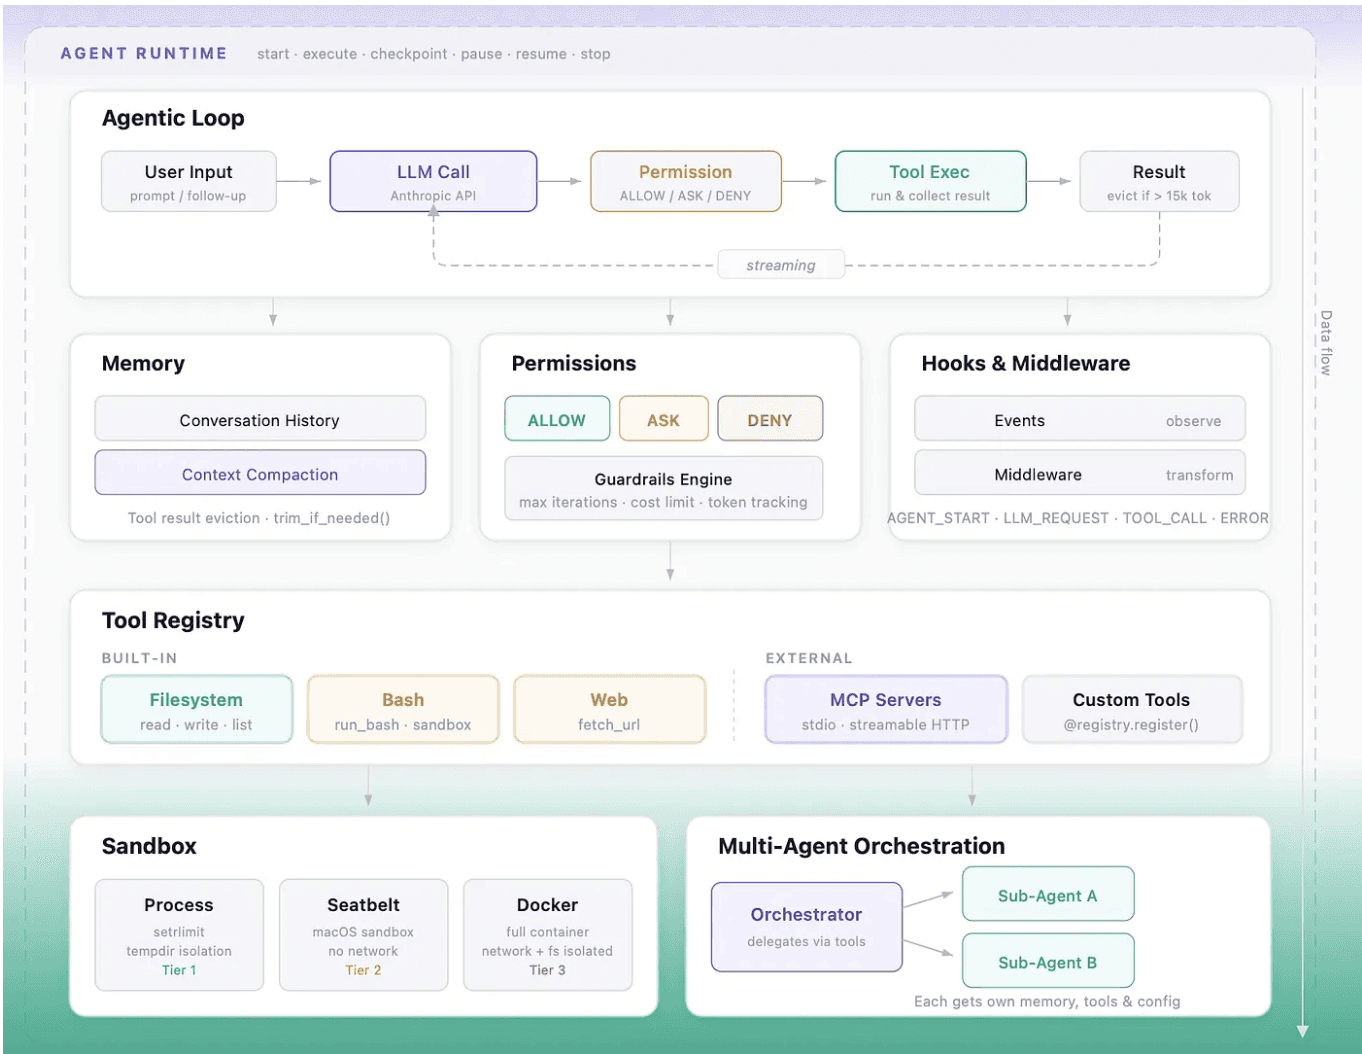Click the BUILT-IN label
Image resolution: width=1362 pixels, height=1054 pixels.
point(139,658)
